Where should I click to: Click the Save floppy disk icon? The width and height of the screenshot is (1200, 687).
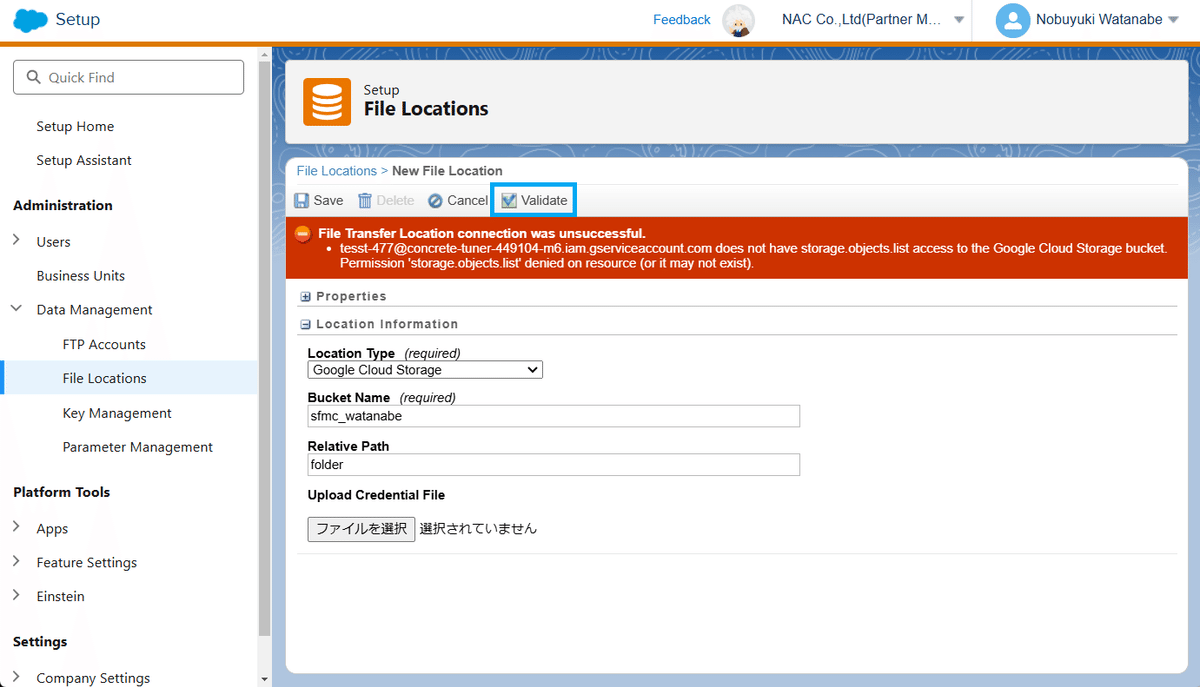[301, 200]
